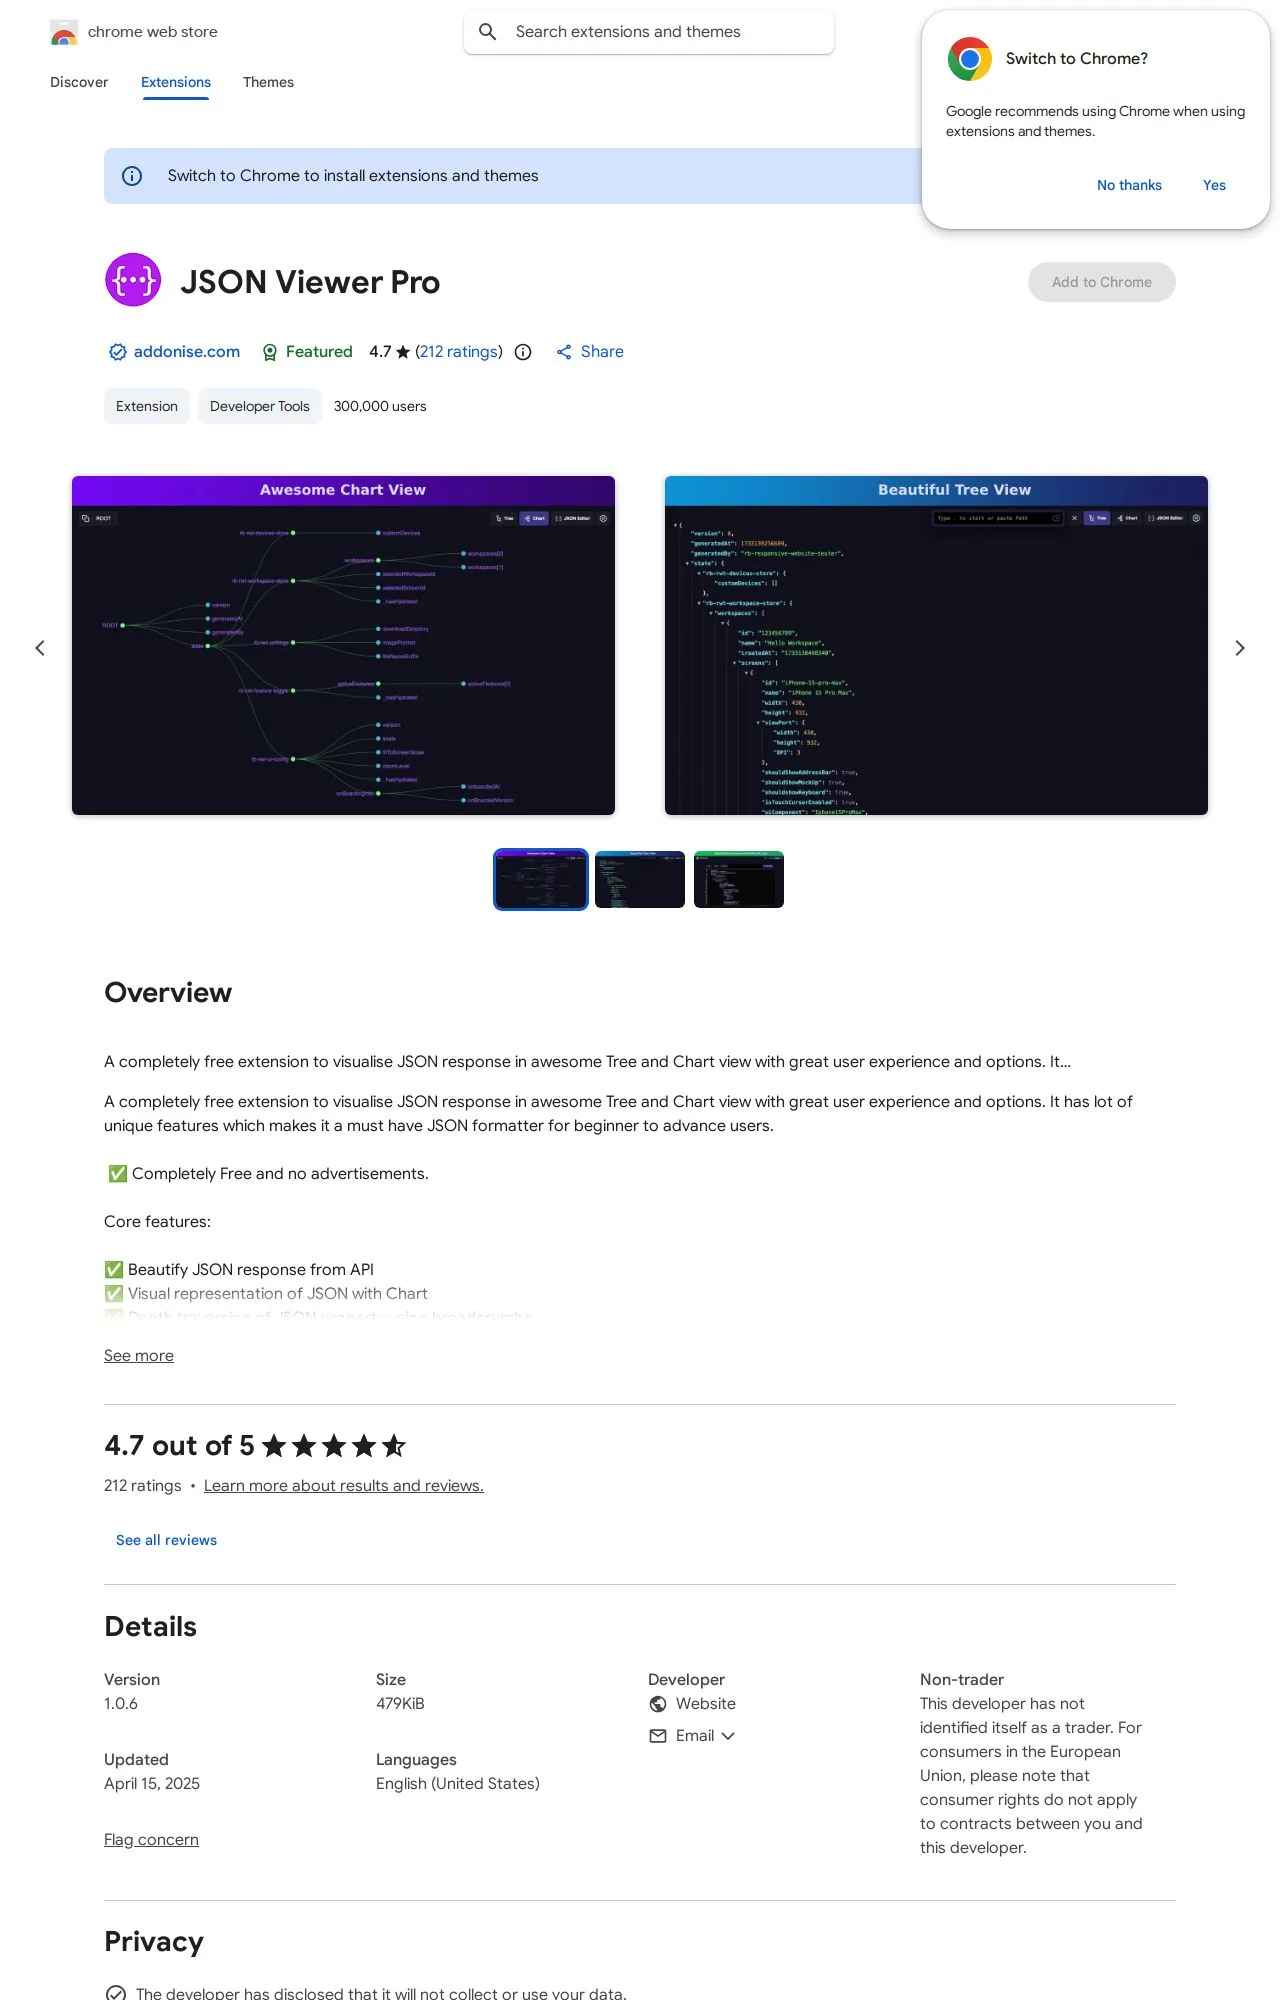Advance carousel with right arrow
The image size is (1280, 2000).
pos(1240,648)
